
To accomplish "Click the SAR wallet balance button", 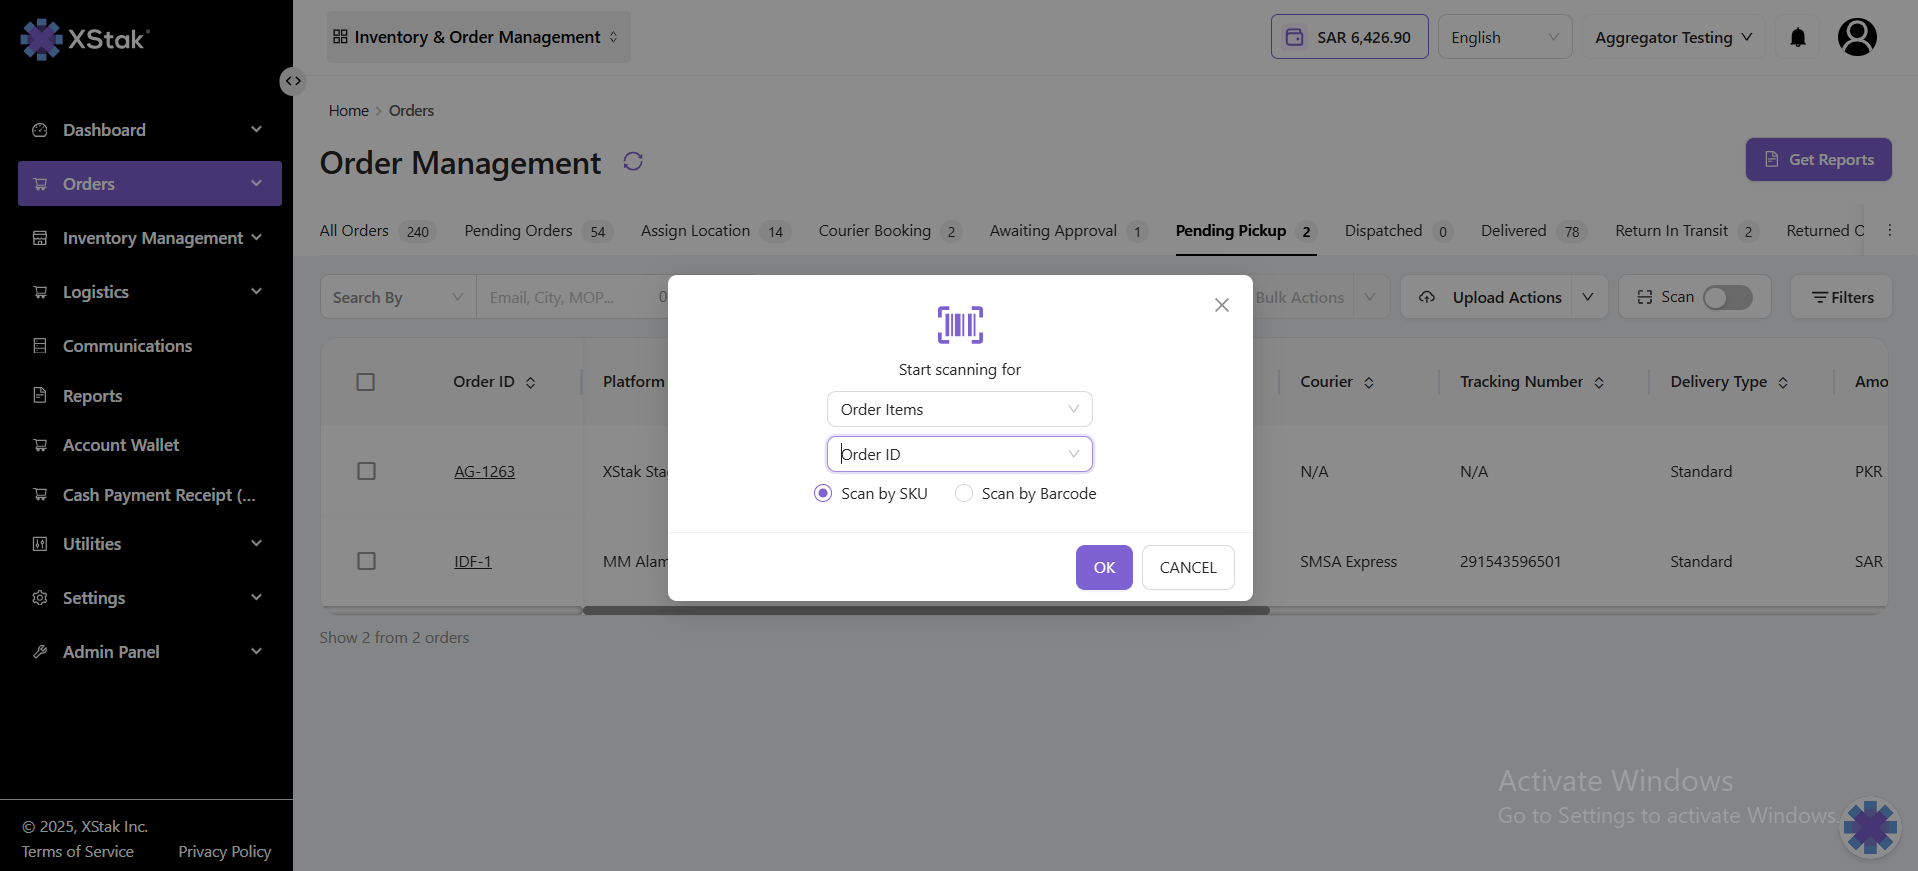I will pyautogui.click(x=1349, y=37).
